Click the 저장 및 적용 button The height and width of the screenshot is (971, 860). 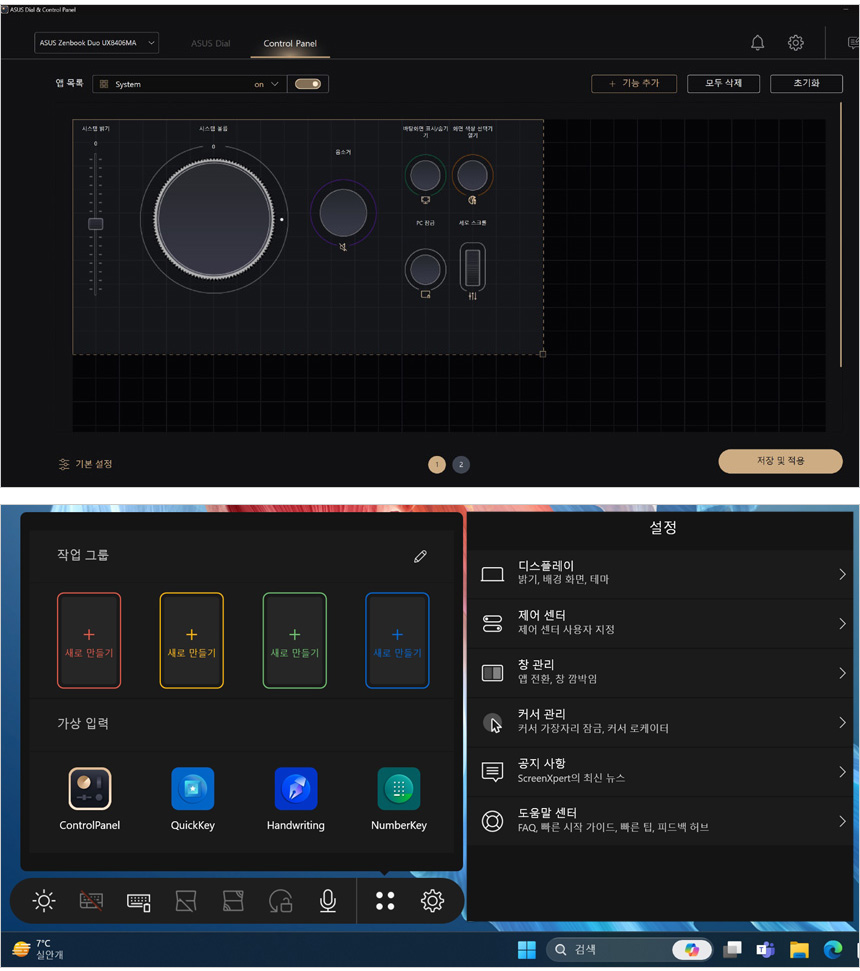point(780,461)
